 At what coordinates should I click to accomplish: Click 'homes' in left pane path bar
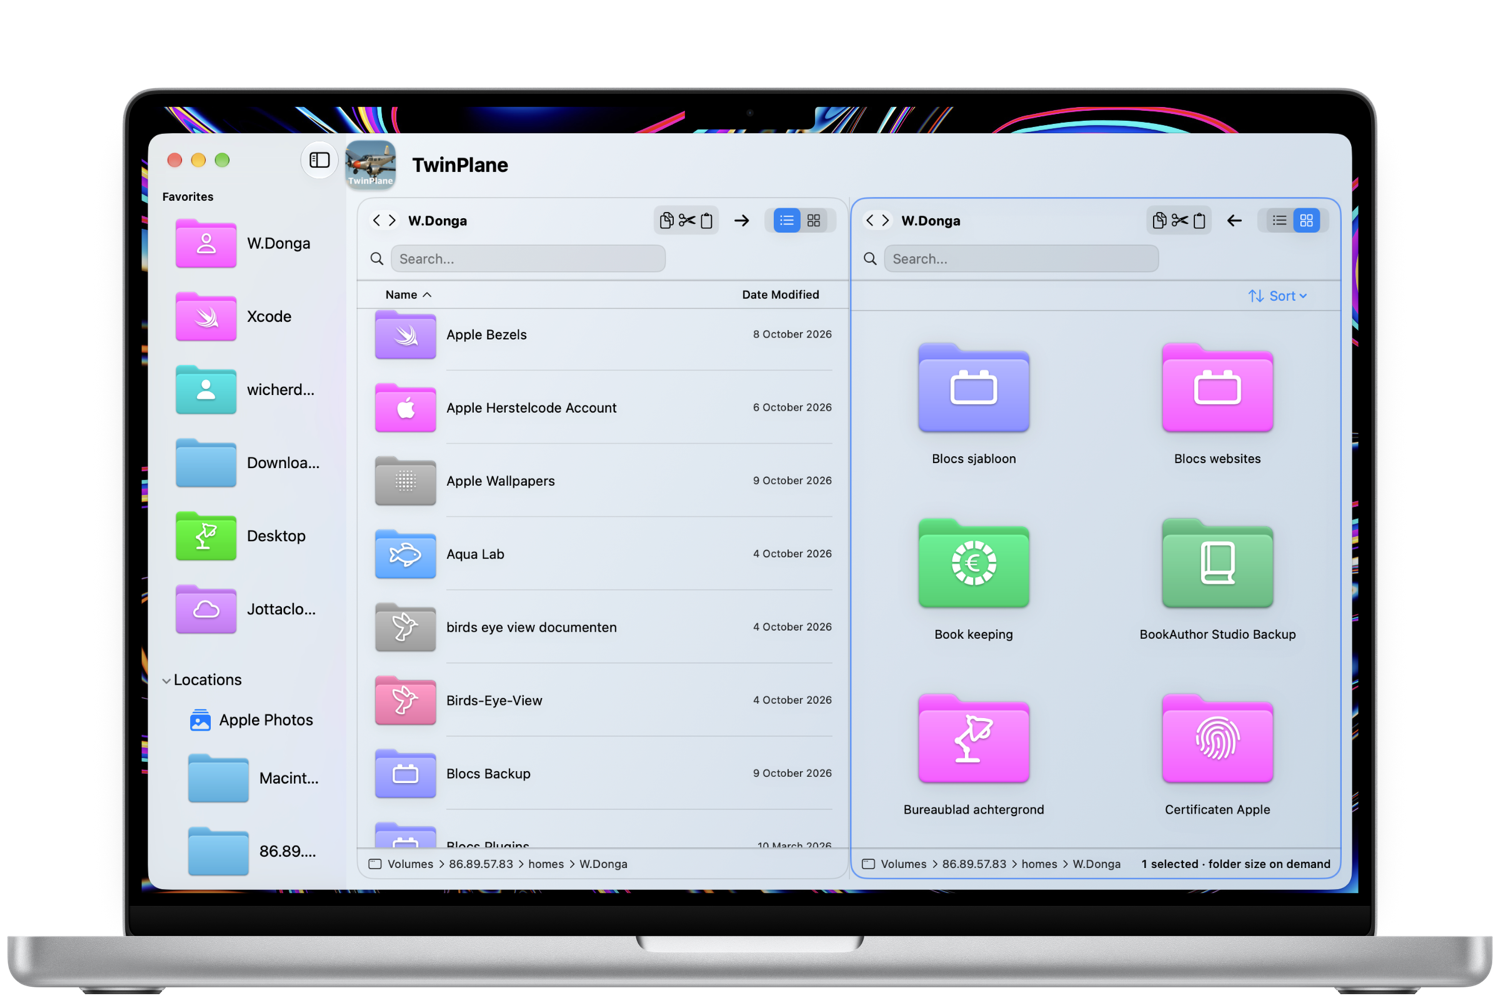(x=546, y=864)
